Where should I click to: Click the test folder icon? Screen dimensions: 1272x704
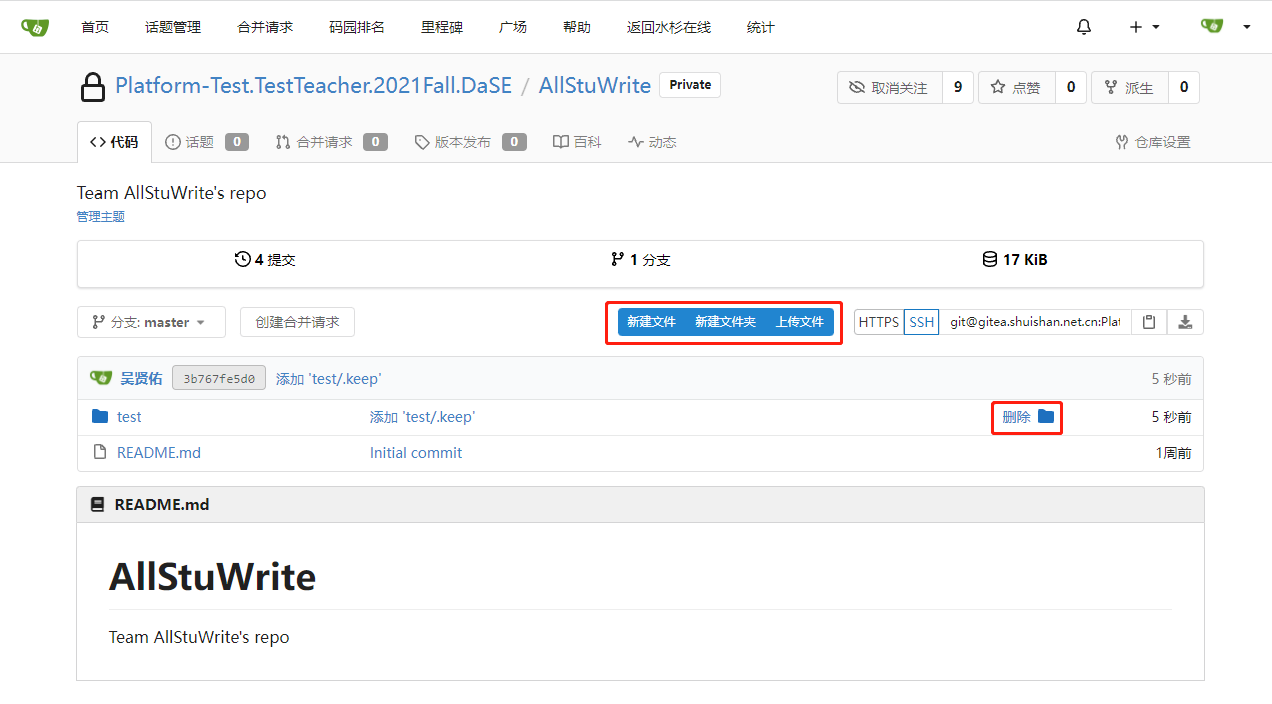100,417
